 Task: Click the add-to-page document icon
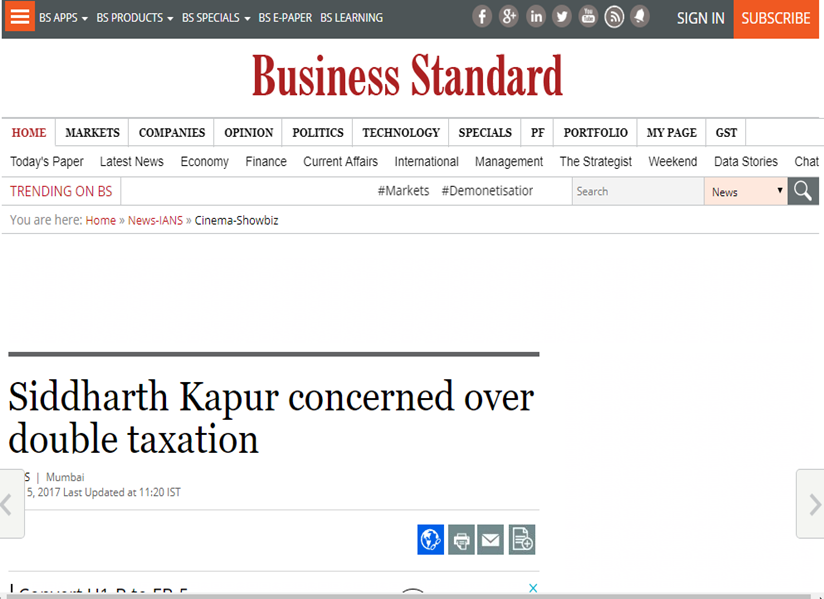coord(522,540)
